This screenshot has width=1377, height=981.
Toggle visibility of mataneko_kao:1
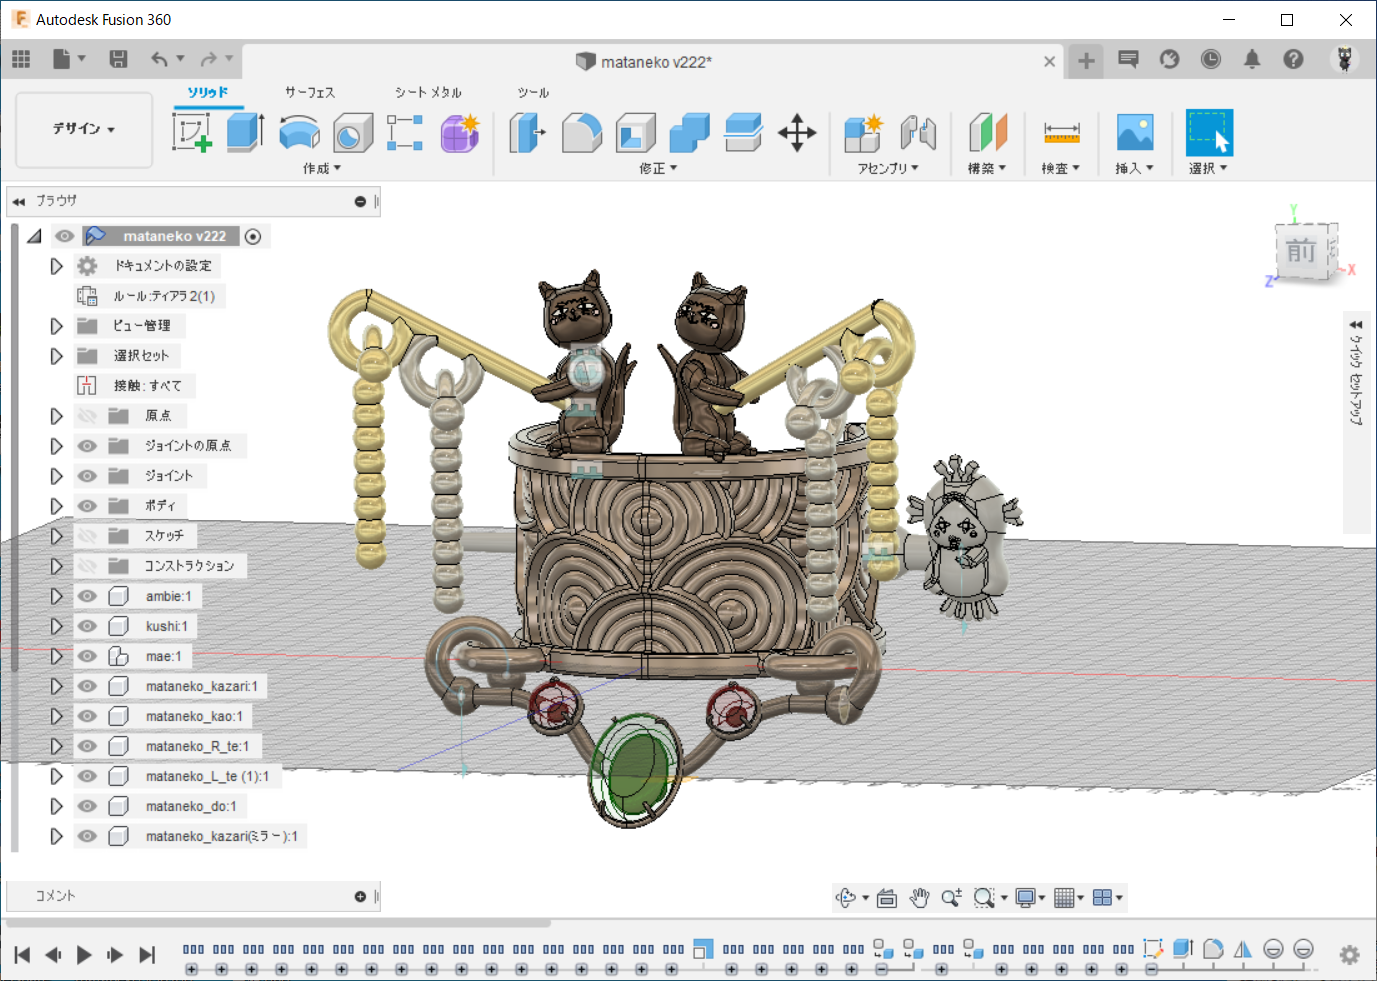88,716
